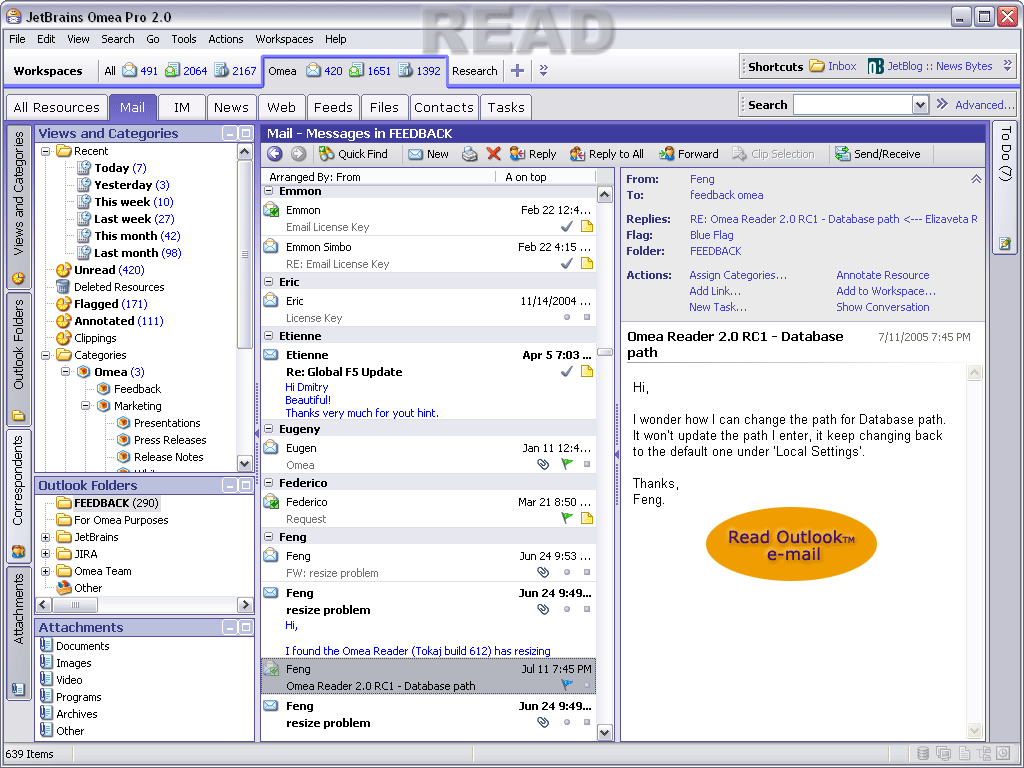Run Send/Receive
Viewport: 1024px width, 768px height.
pyautogui.click(x=878, y=154)
